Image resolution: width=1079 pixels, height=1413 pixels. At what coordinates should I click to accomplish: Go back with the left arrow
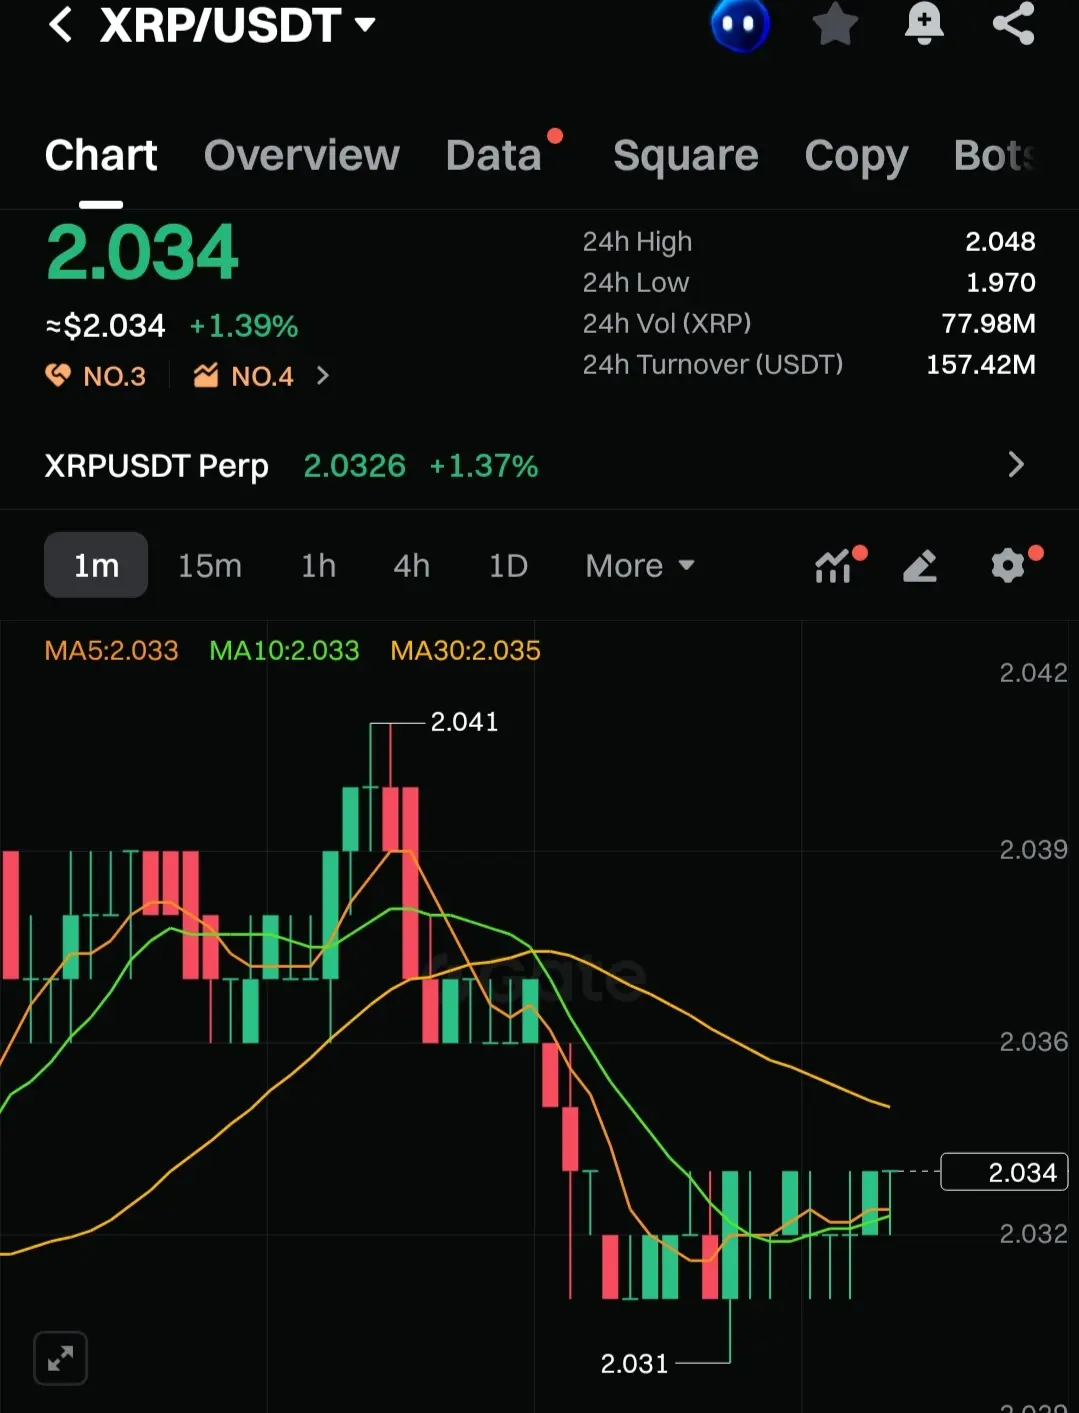tap(60, 24)
